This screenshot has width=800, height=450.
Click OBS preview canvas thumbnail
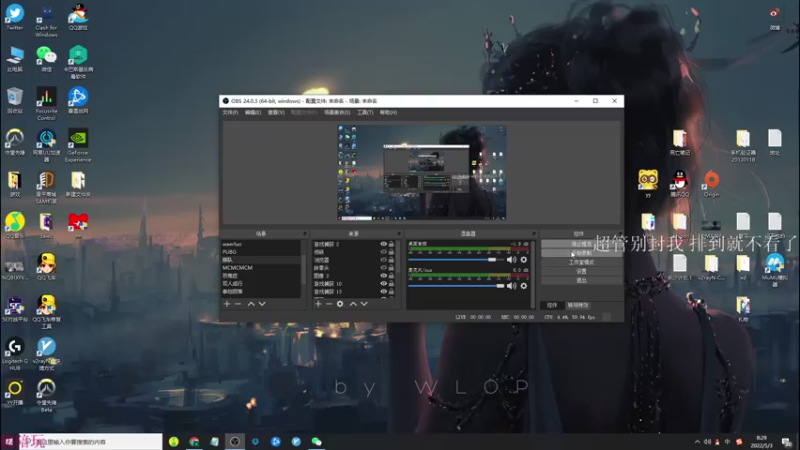tap(421, 172)
